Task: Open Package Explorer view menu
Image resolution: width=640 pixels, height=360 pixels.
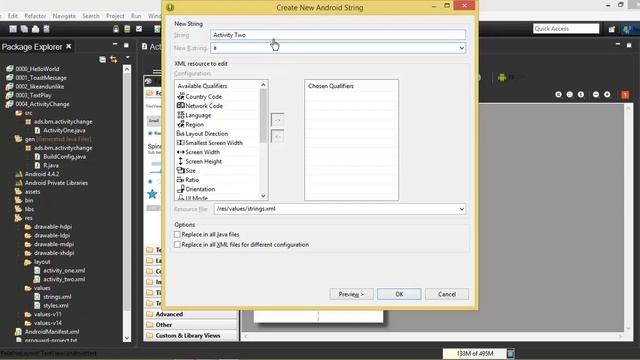Action: click(127, 58)
